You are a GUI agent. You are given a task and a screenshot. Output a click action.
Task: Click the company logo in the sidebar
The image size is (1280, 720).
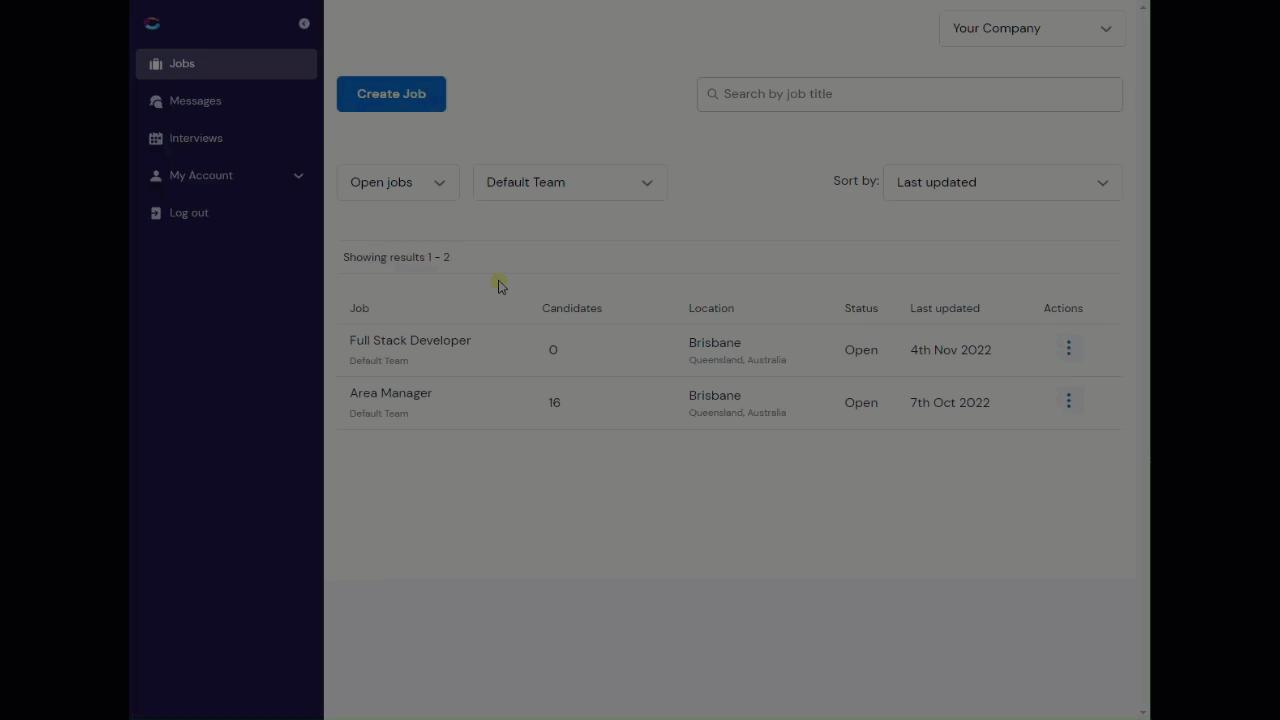pyautogui.click(x=152, y=23)
